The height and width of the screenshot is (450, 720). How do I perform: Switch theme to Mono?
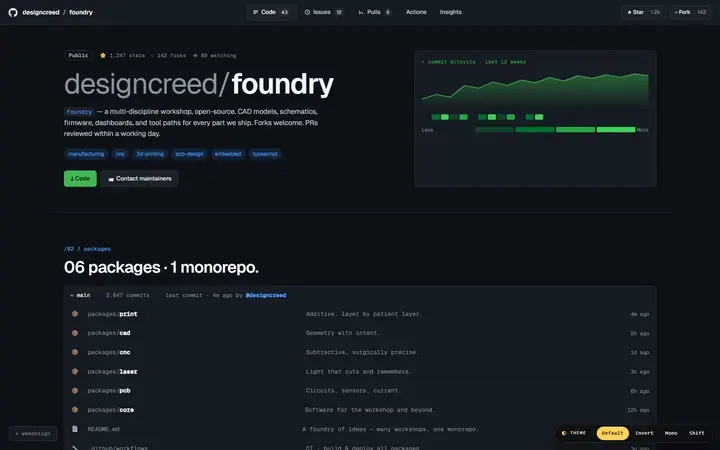[x=671, y=433]
